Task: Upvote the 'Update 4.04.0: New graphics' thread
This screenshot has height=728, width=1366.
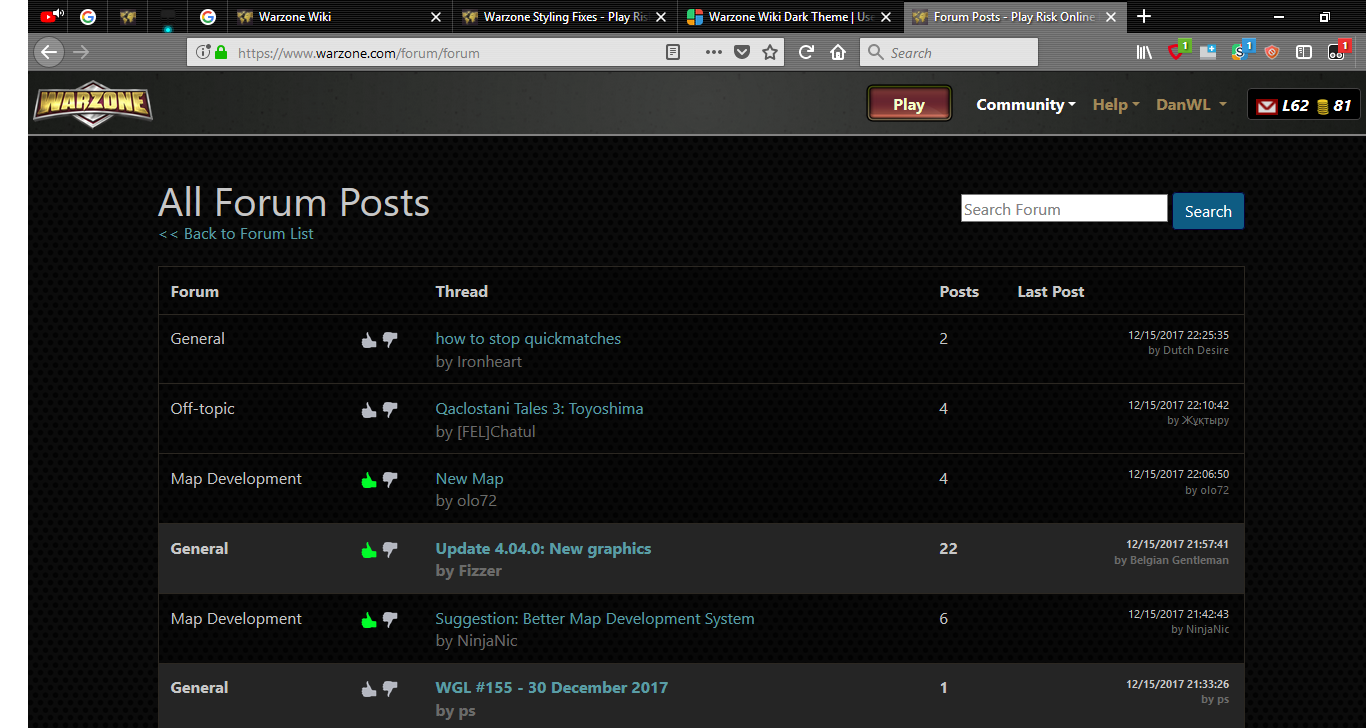Action: pos(368,549)
